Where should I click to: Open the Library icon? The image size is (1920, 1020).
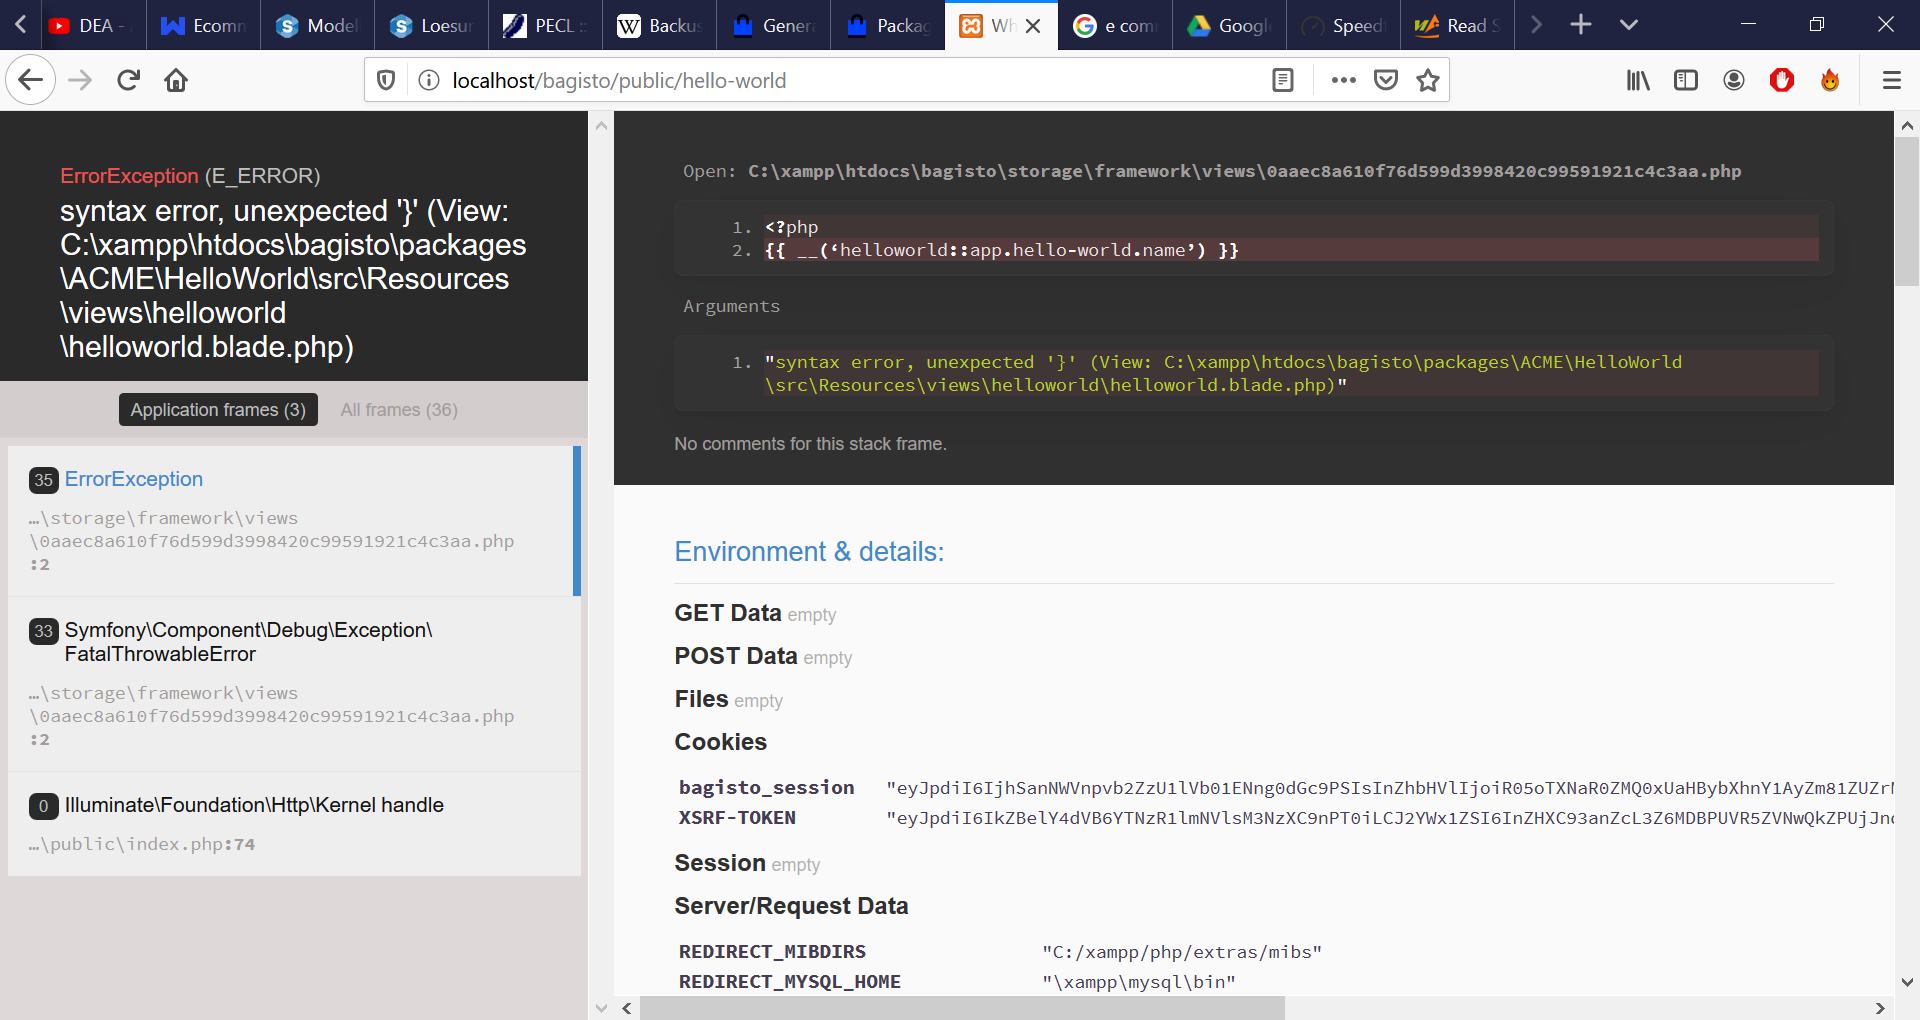pos(1638,80)
